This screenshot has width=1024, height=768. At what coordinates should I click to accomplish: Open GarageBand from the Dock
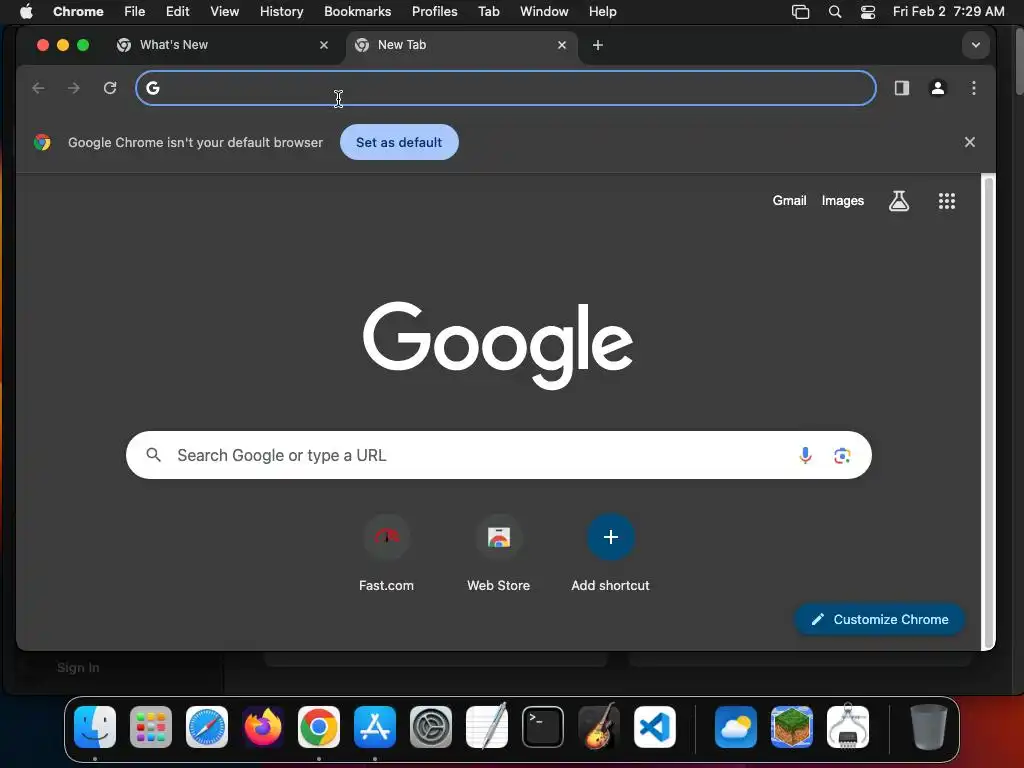point(599,727)
